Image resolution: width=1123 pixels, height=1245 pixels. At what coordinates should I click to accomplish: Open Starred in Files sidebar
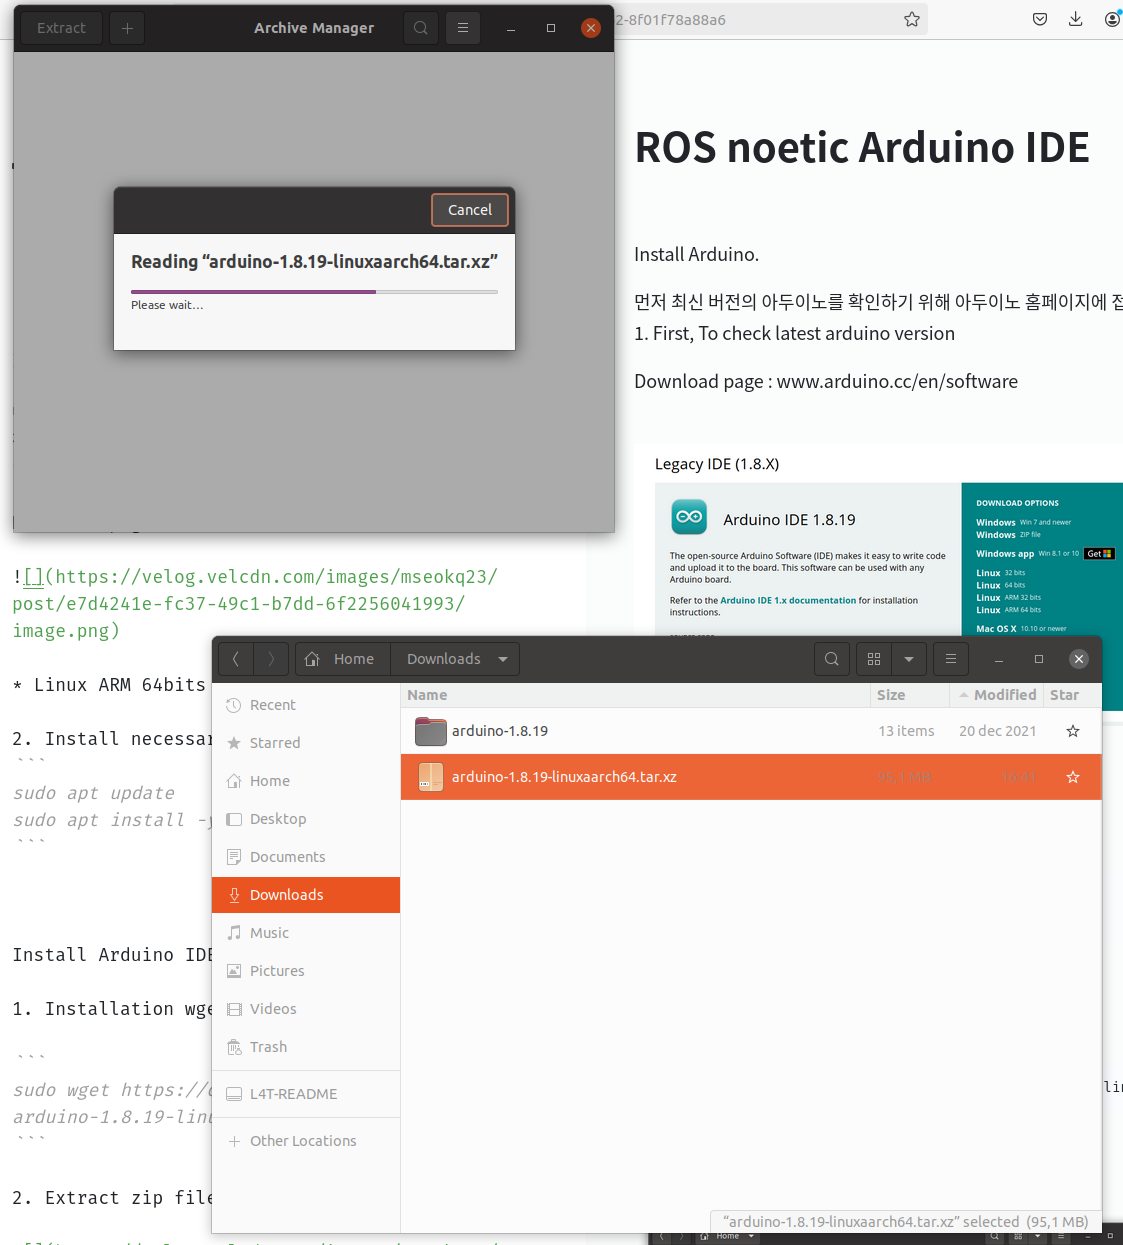pos(306,743)
